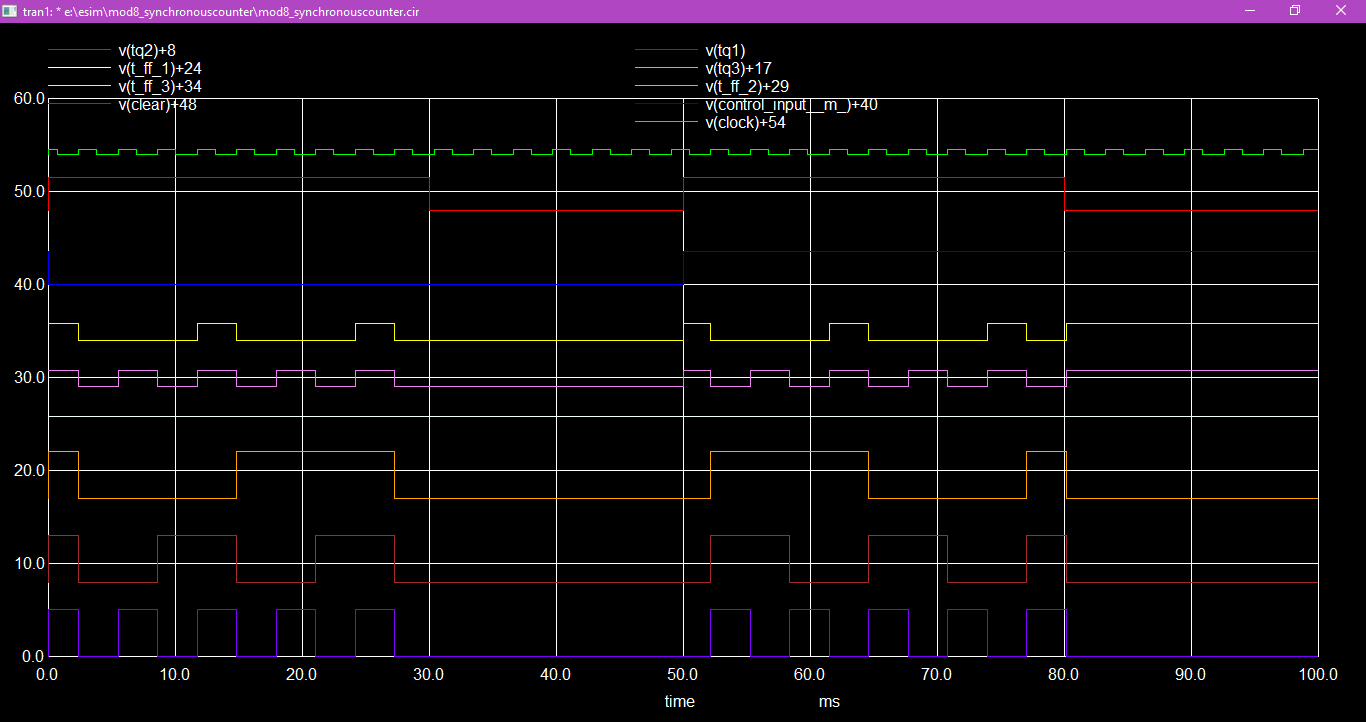Click the 50.0 tick label on time axis
The width and height of the screenshot is (1366, 722).
(682, 675)
